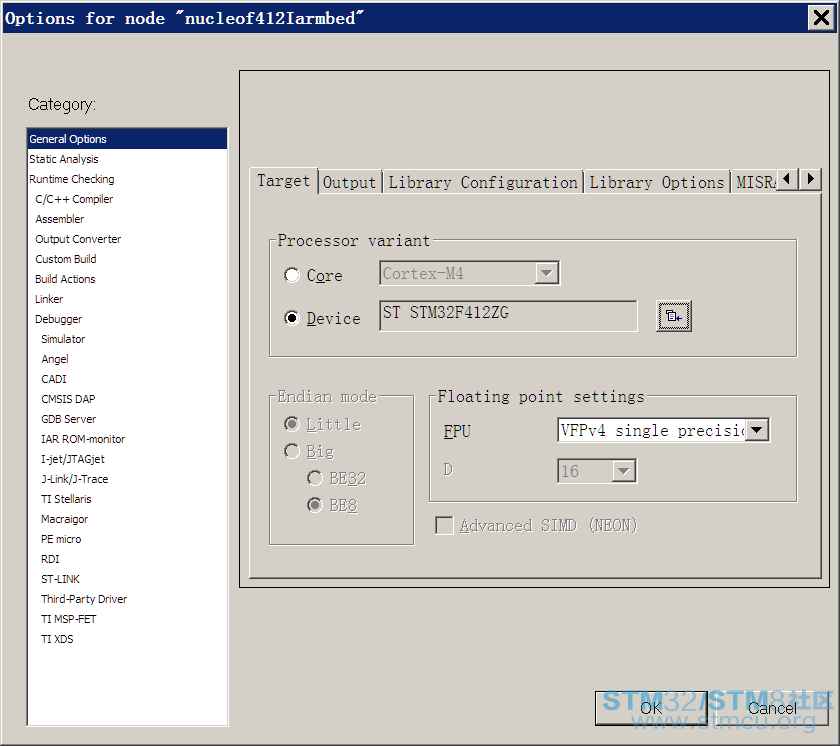Image resolution: width=840 pixels, height=746 pixels.
Task: Select GDB Server category
Action: click(x=128, y=419)
